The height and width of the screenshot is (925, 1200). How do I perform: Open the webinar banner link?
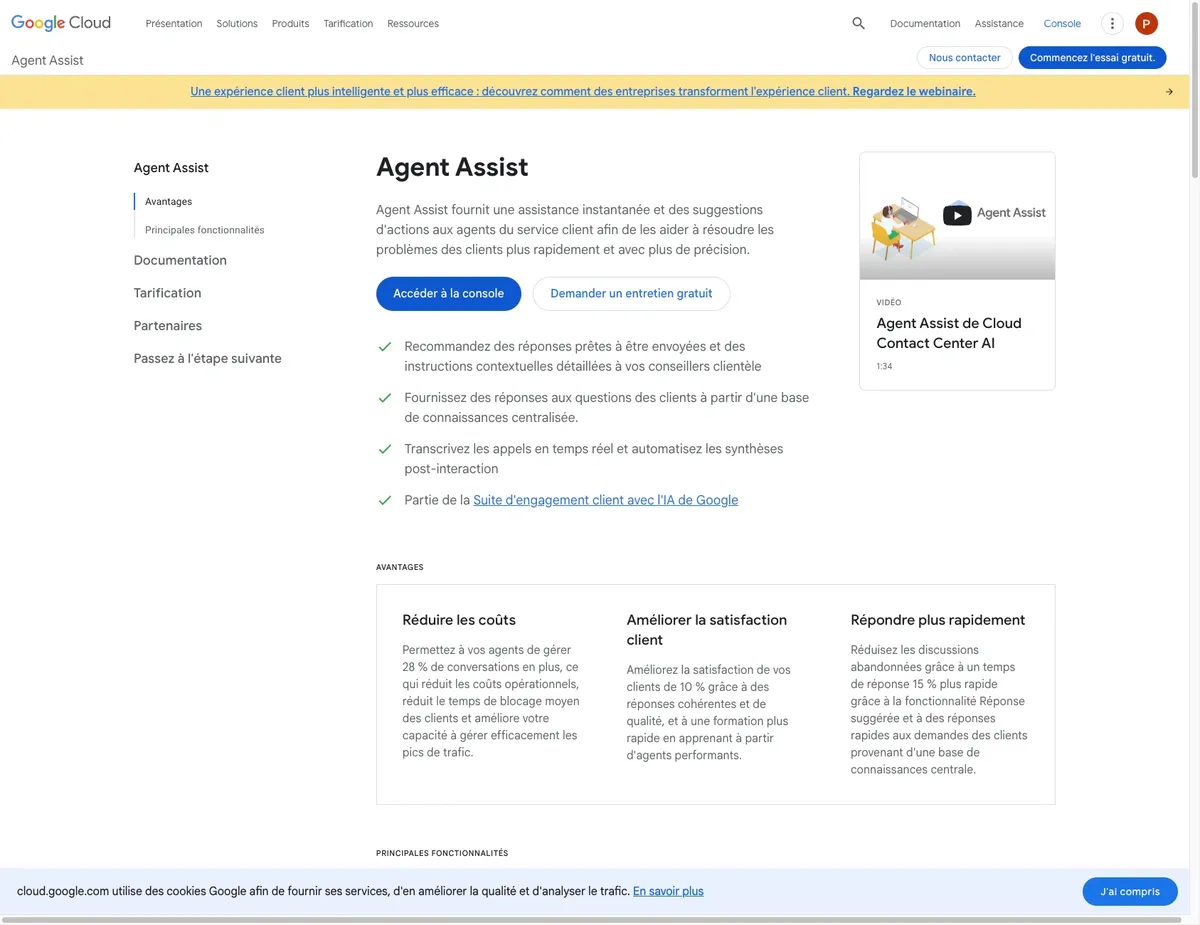pos(583,91)
